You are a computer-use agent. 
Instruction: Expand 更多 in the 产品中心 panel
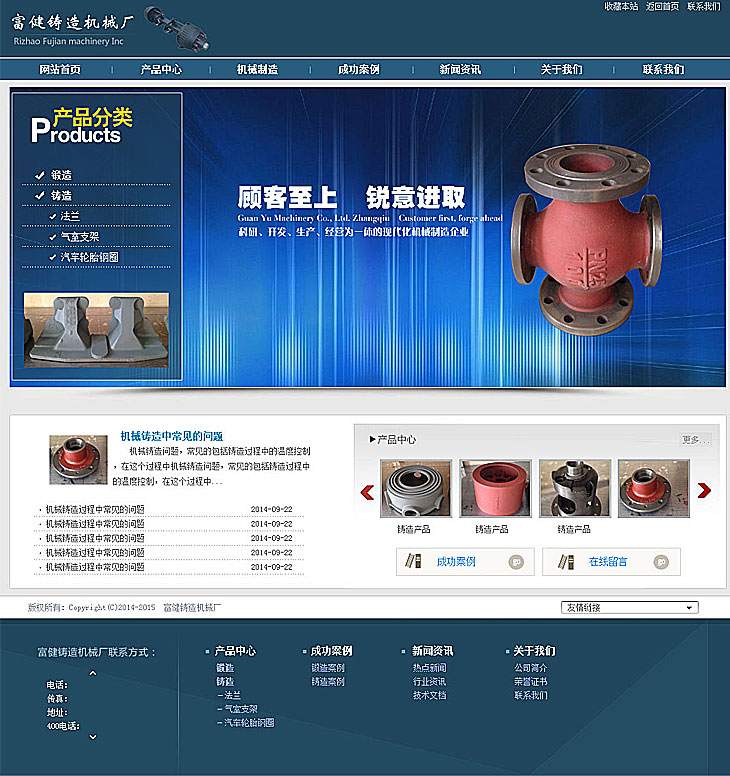coord(691,439)
